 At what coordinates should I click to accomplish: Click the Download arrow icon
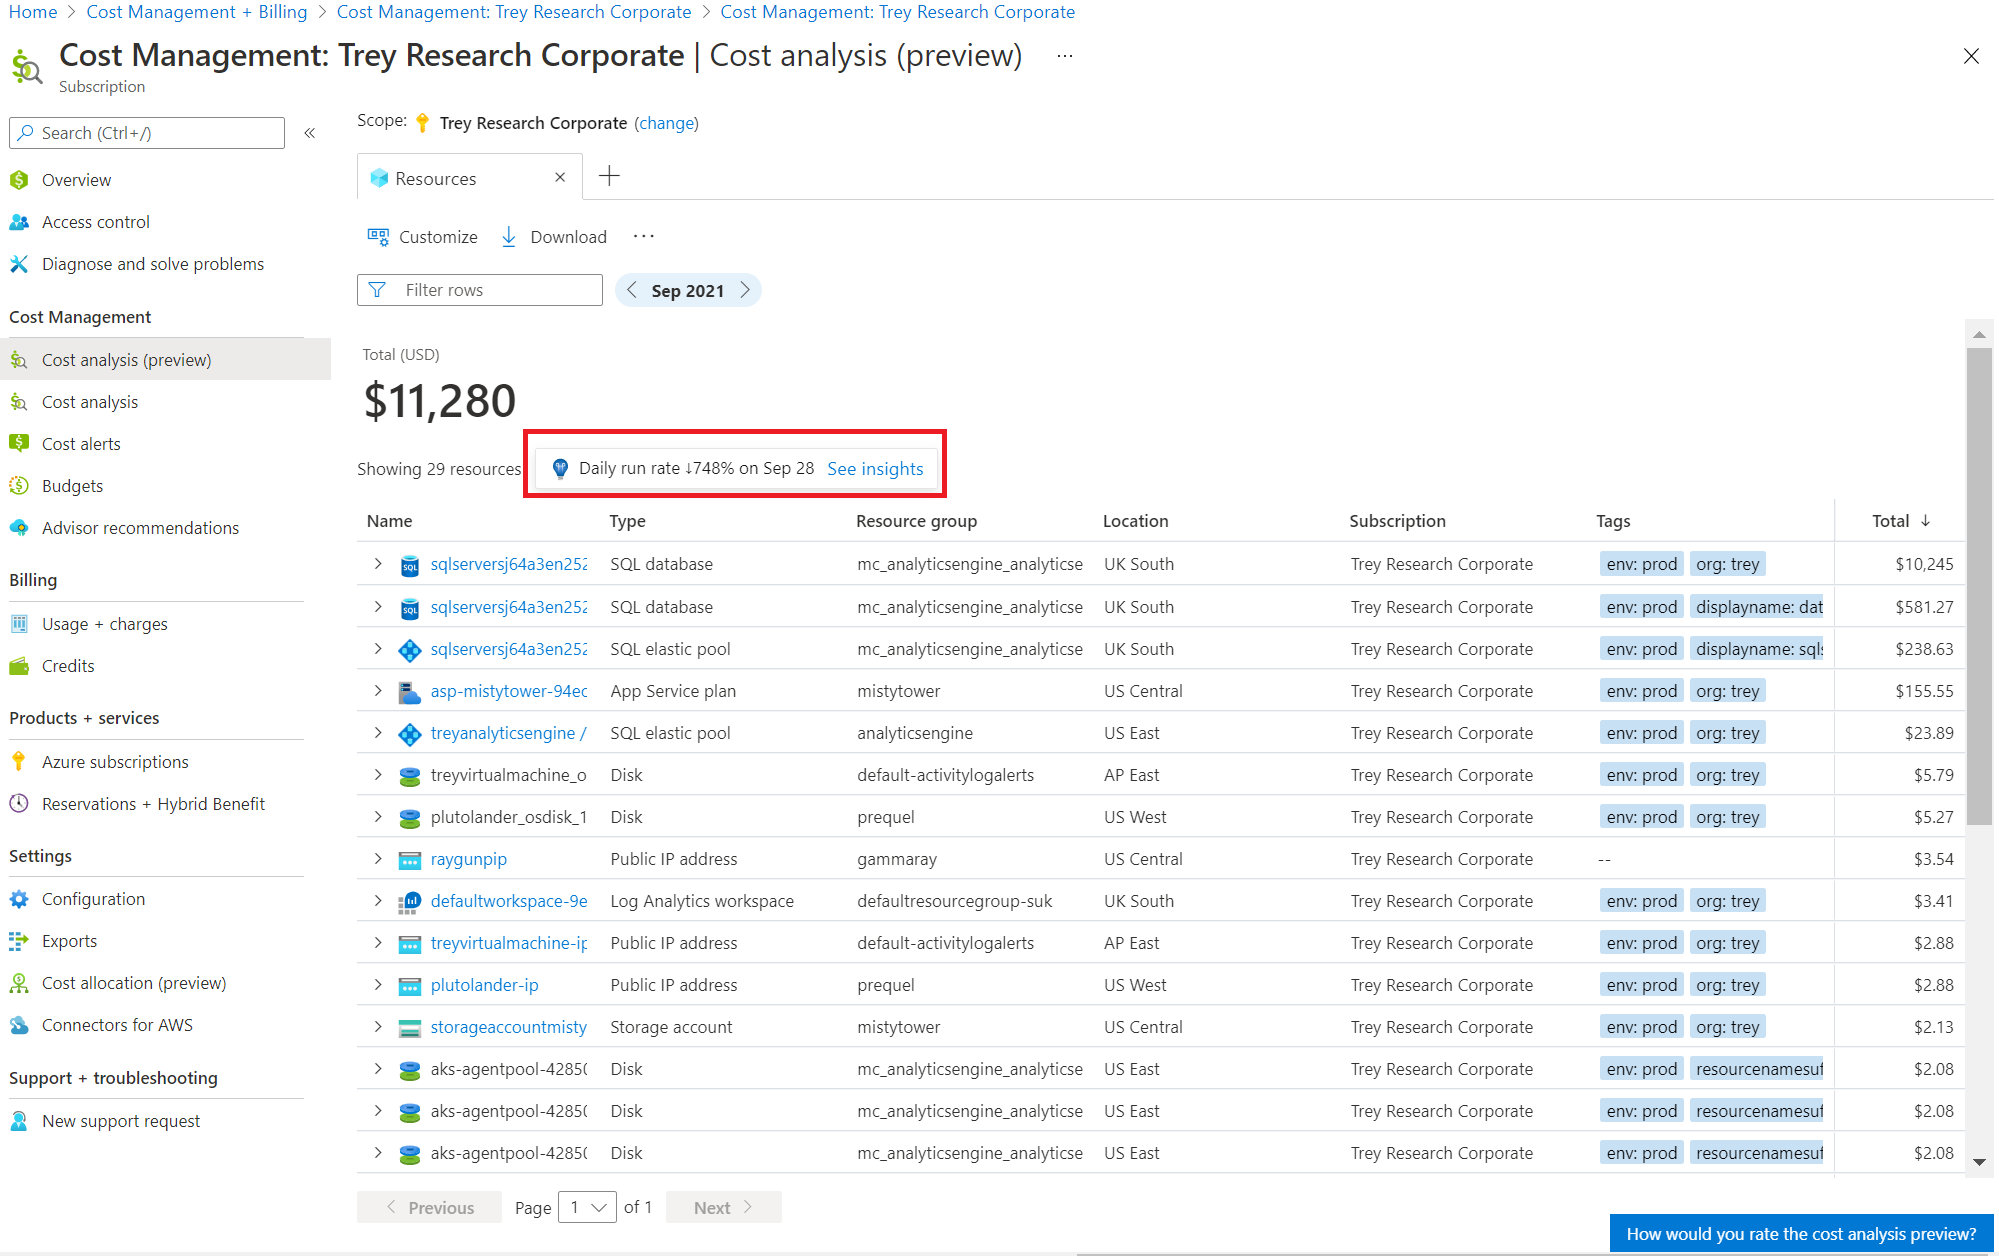pos(509,237)
